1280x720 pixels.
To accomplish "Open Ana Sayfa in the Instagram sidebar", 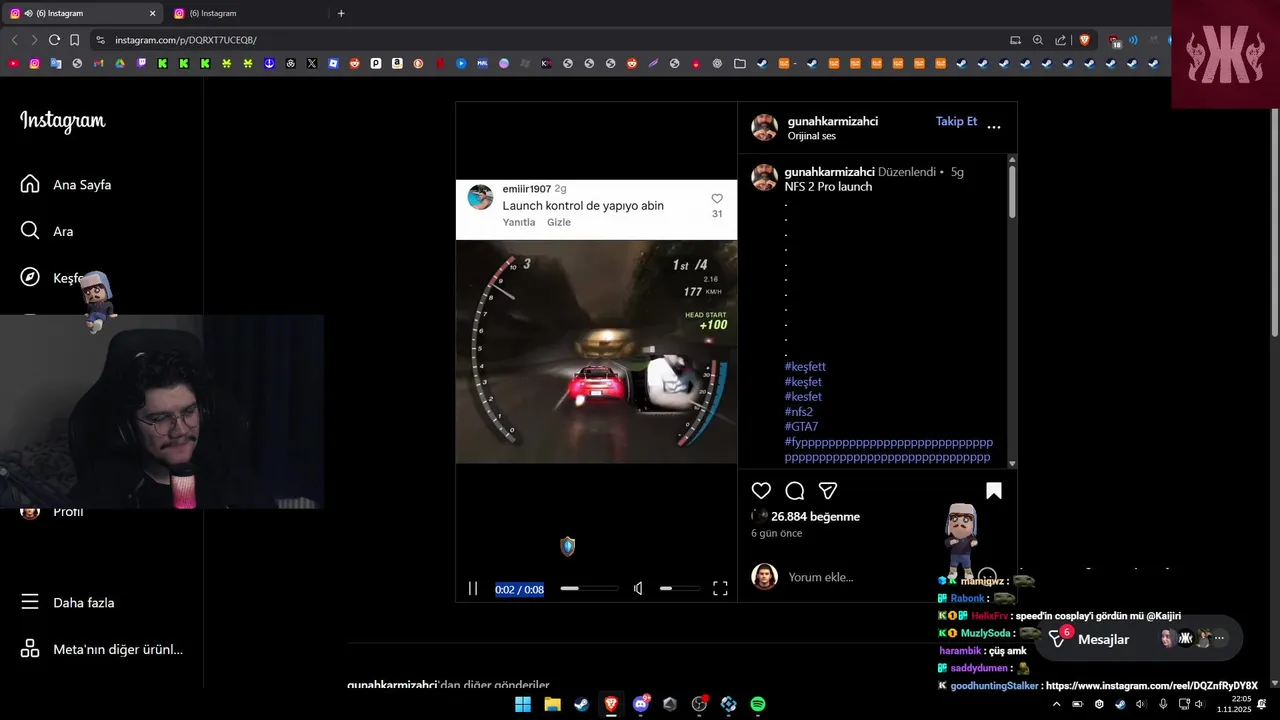I will (66, 185).
